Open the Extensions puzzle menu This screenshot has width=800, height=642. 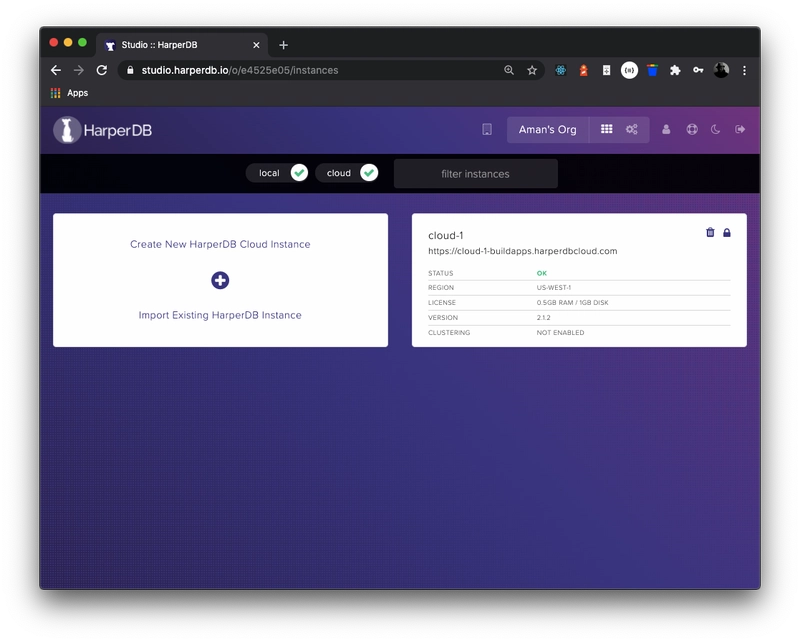(x=675, y=70)
